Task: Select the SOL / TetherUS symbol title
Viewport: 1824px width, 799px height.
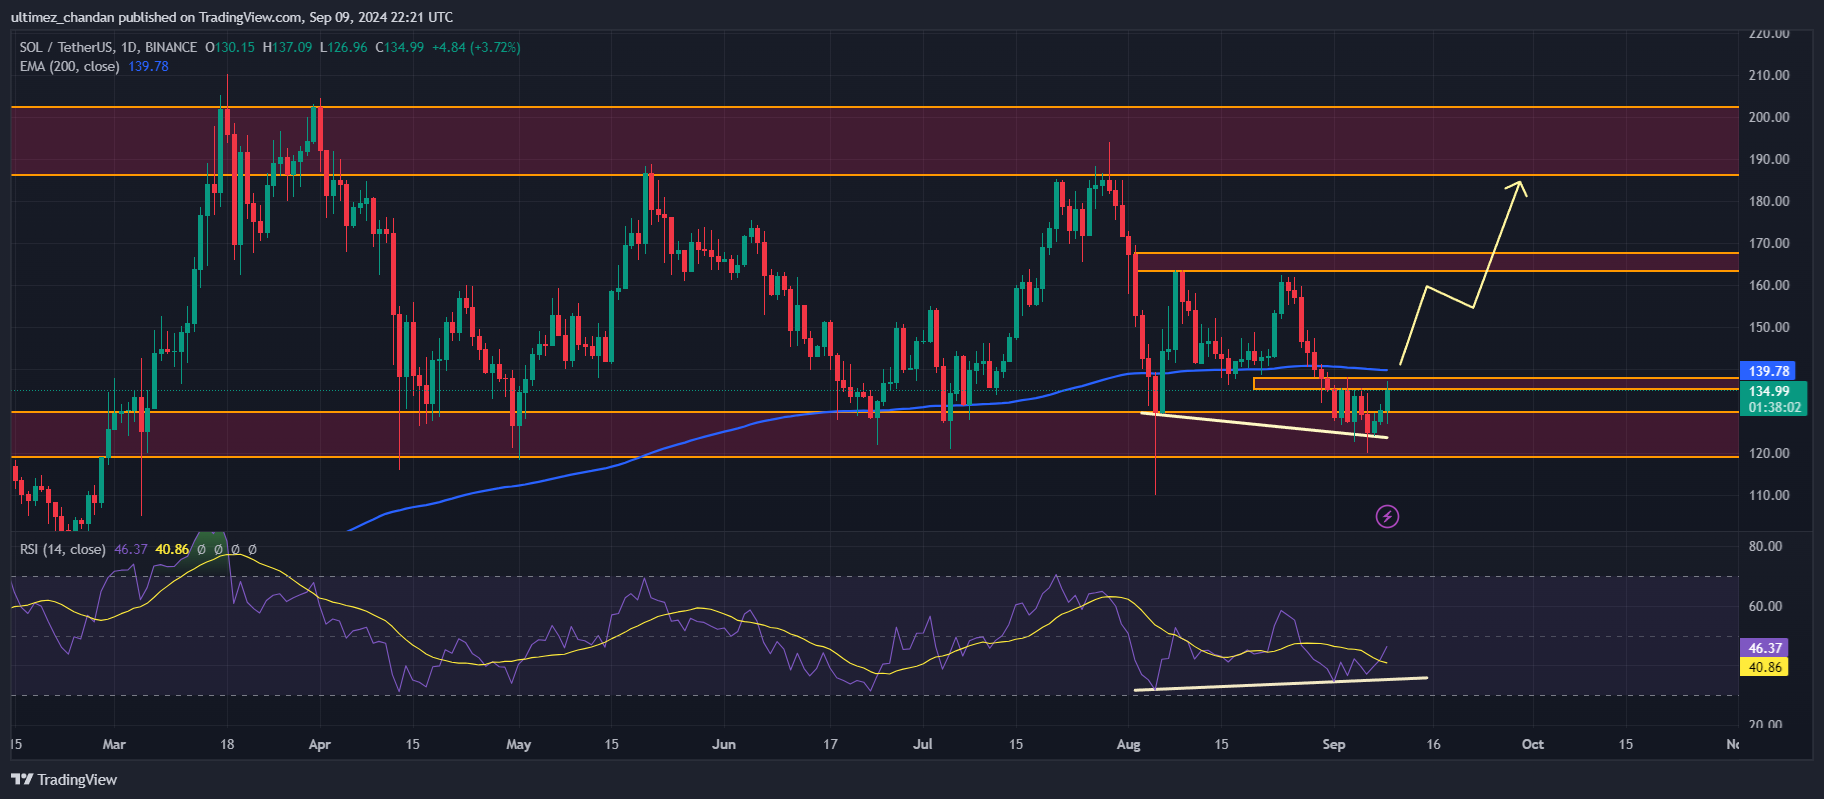Action: tap(66, 47)
